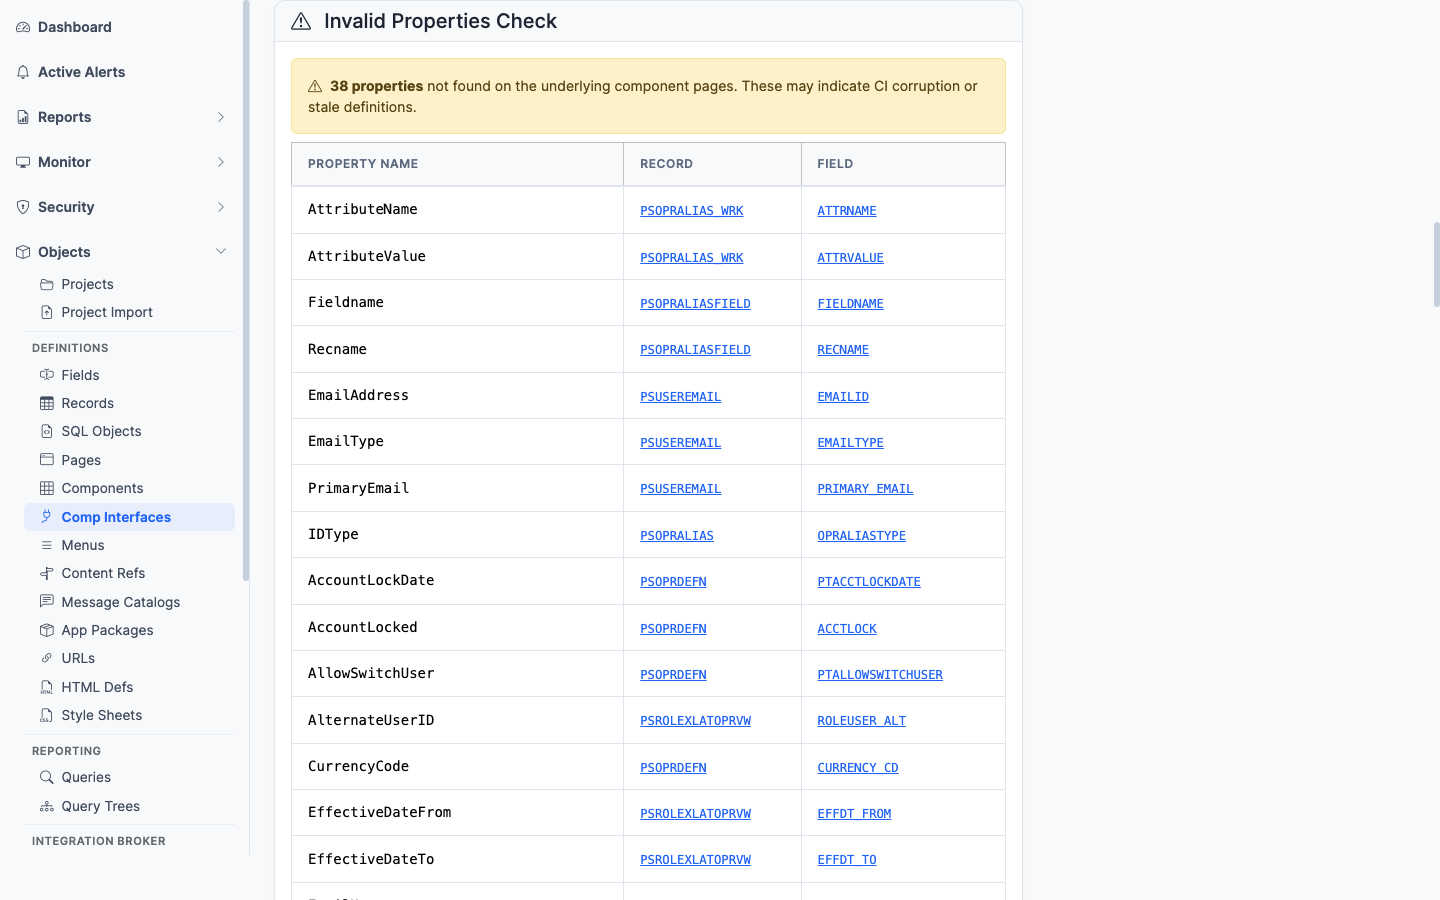Click the Security shield icon
Viewport: 1440px width, 900px height.
[23, 207]
